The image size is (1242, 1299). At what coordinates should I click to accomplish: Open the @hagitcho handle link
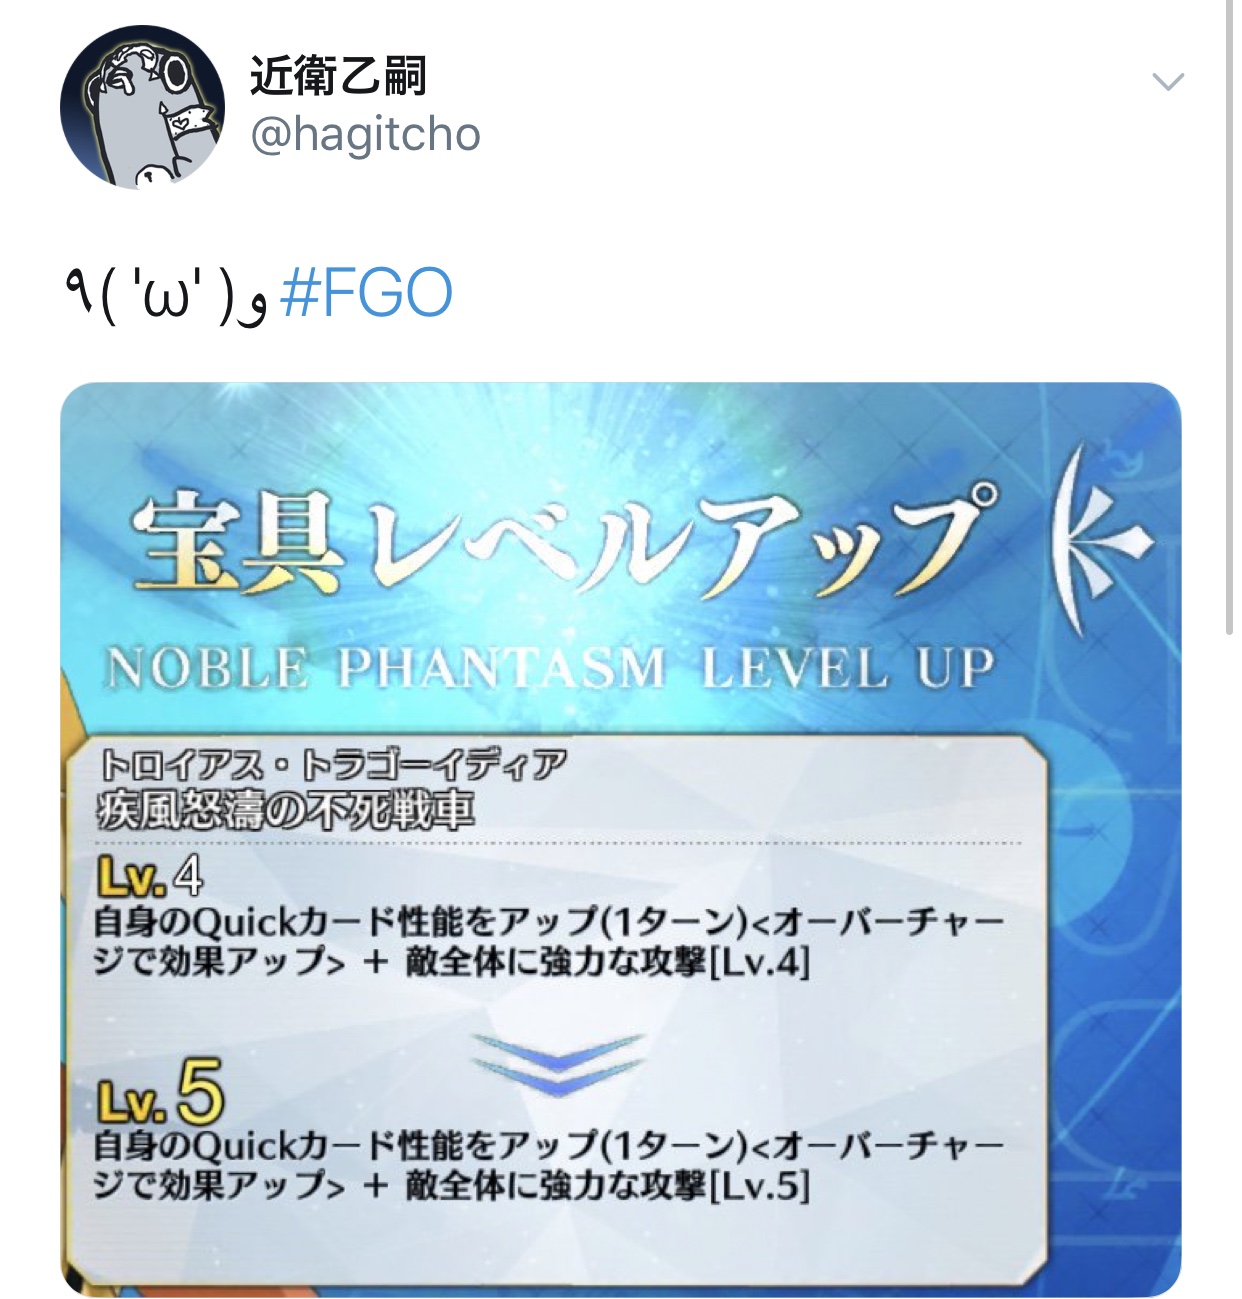tap(365, 134)
